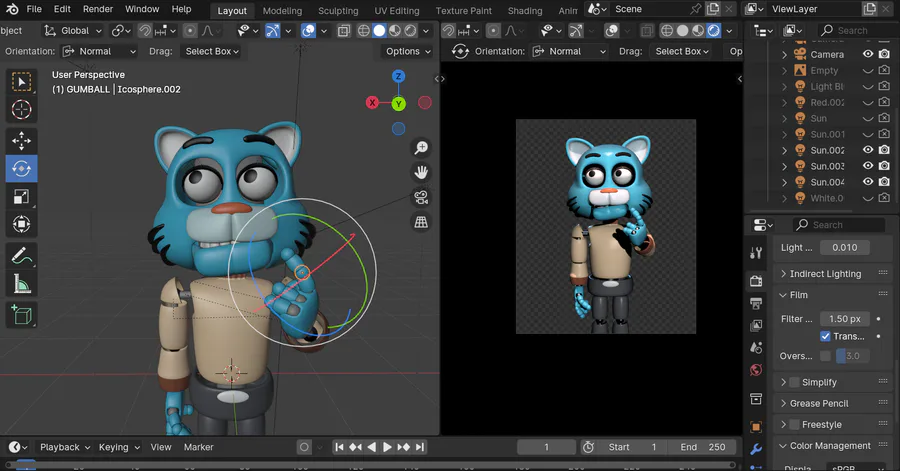Open the File menu
The height and width of the screenshot is (471, 900).
point(34,9)
